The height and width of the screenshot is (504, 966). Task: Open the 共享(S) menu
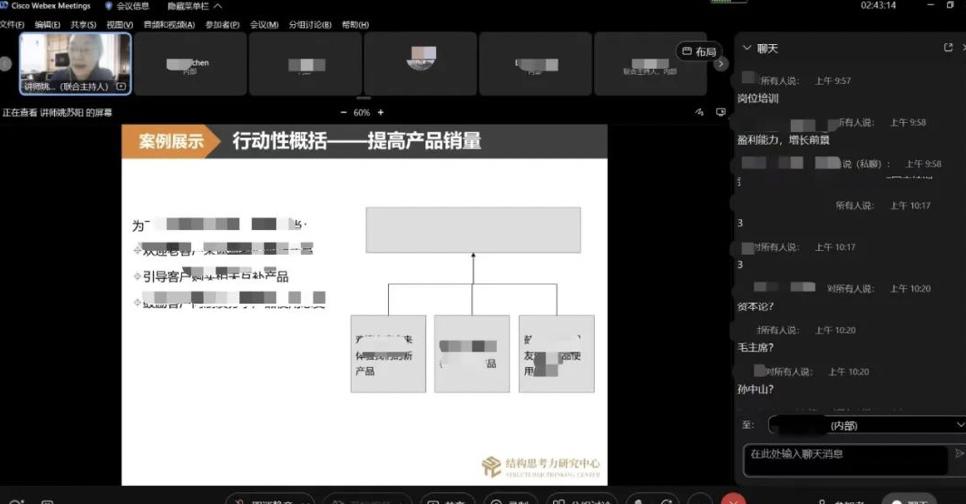point(83,24)
